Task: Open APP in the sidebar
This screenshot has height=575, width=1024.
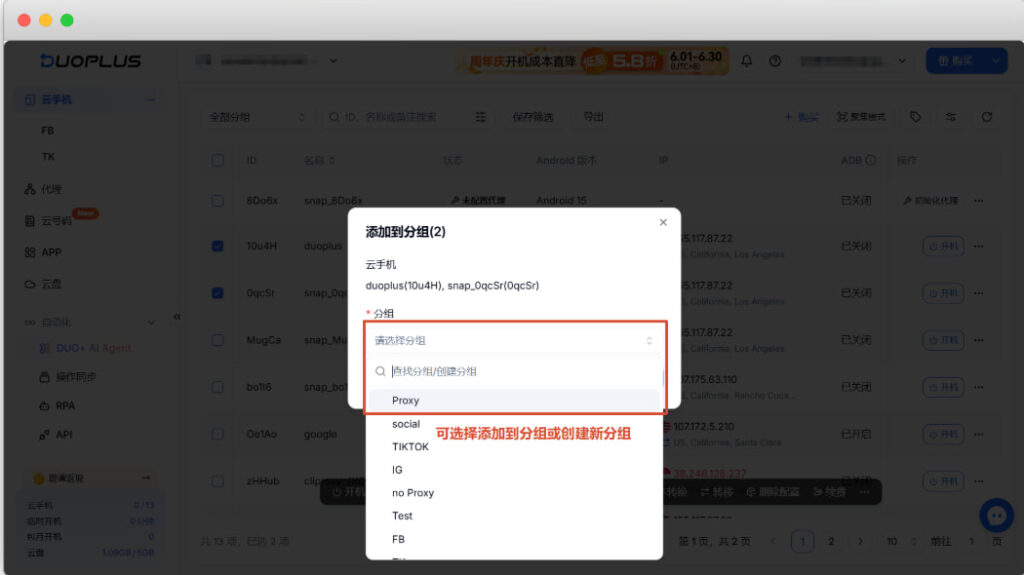Action: pyautogui.click(x=43, y=252)
